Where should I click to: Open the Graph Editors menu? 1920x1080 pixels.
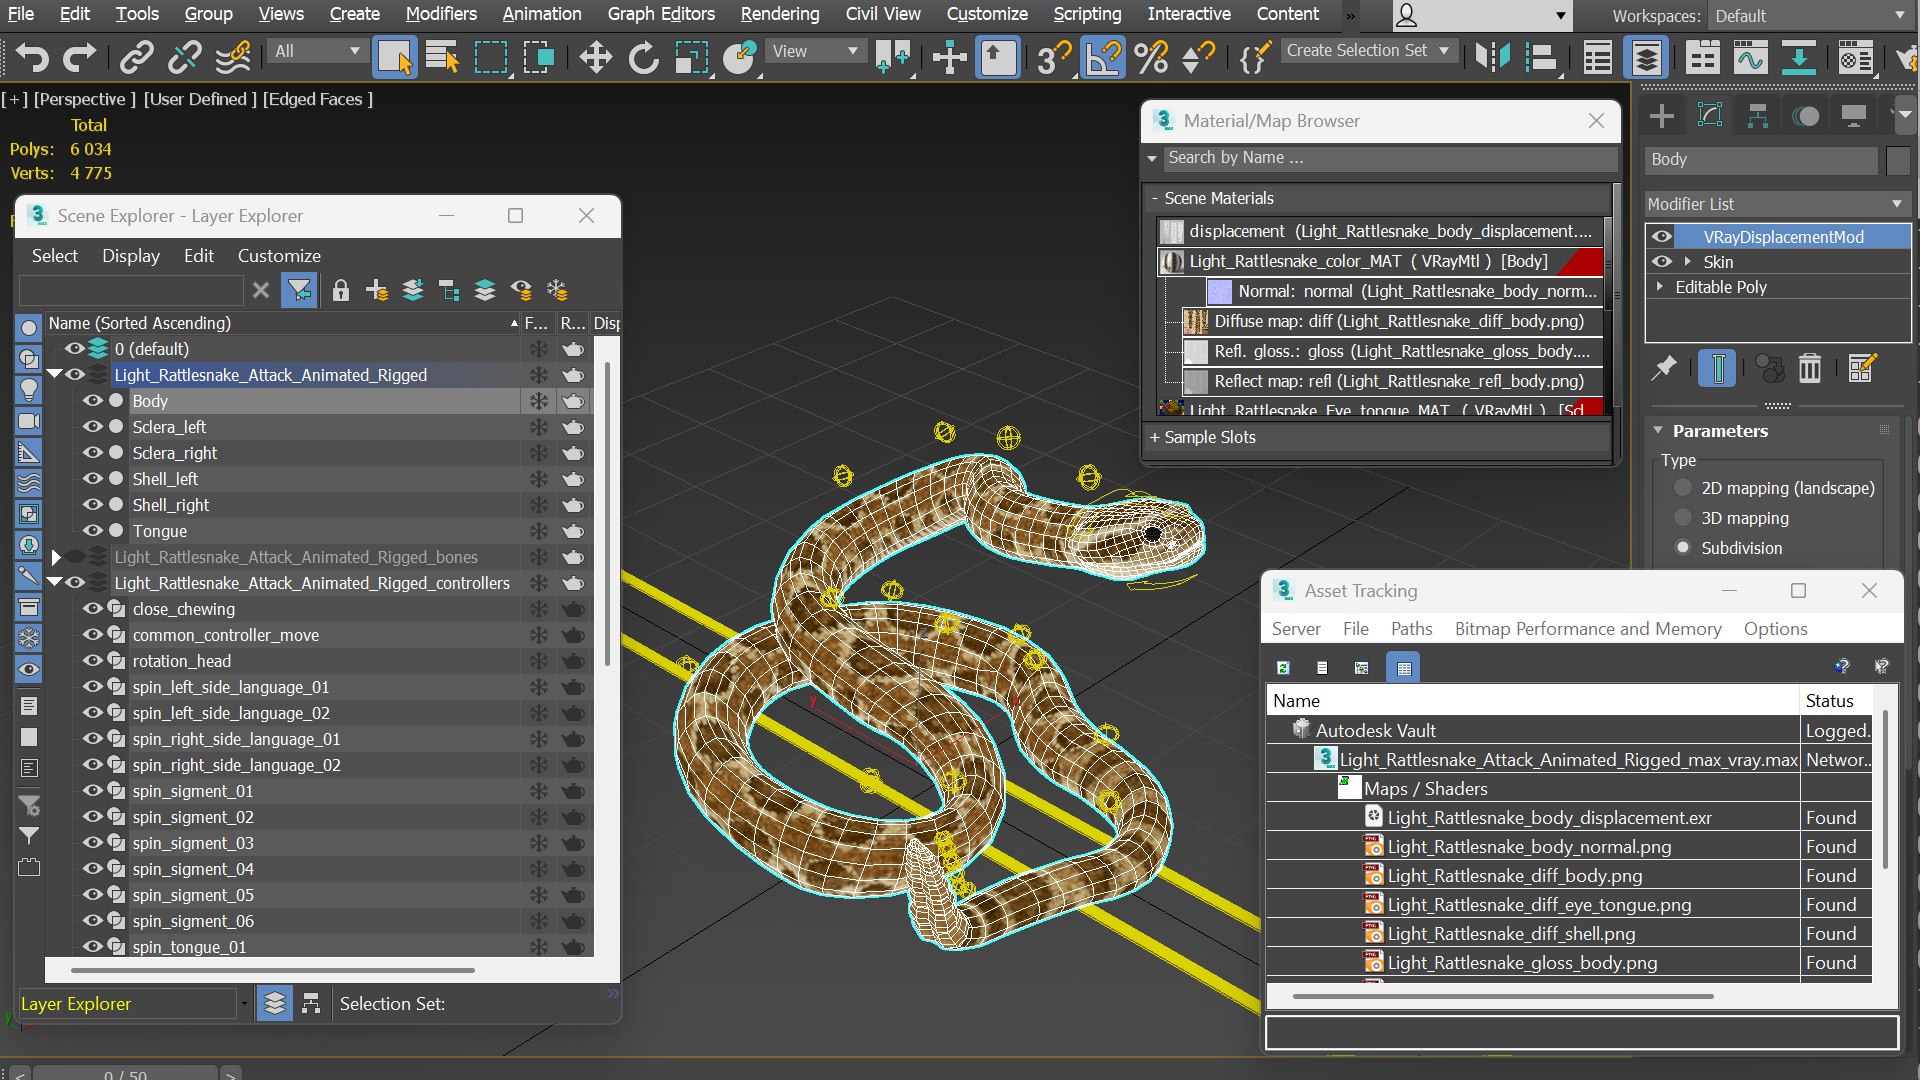(x=661, y=14)
